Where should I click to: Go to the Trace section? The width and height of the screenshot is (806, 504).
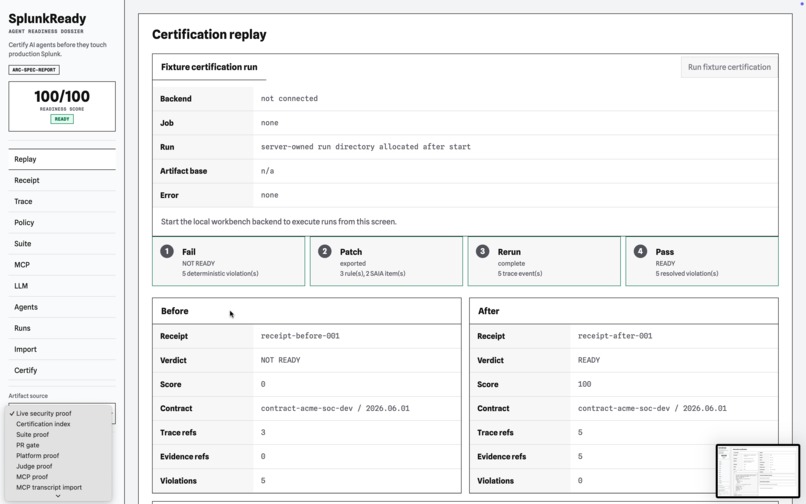coord(62,202)
